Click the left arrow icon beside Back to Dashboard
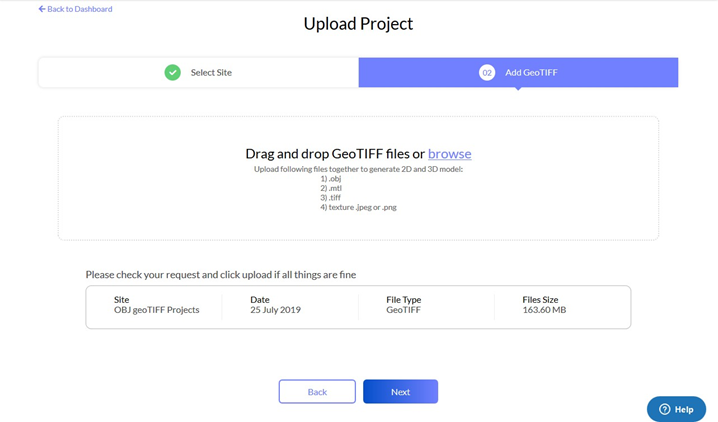Viewport: 718px width, 422px height. (42, 9)
